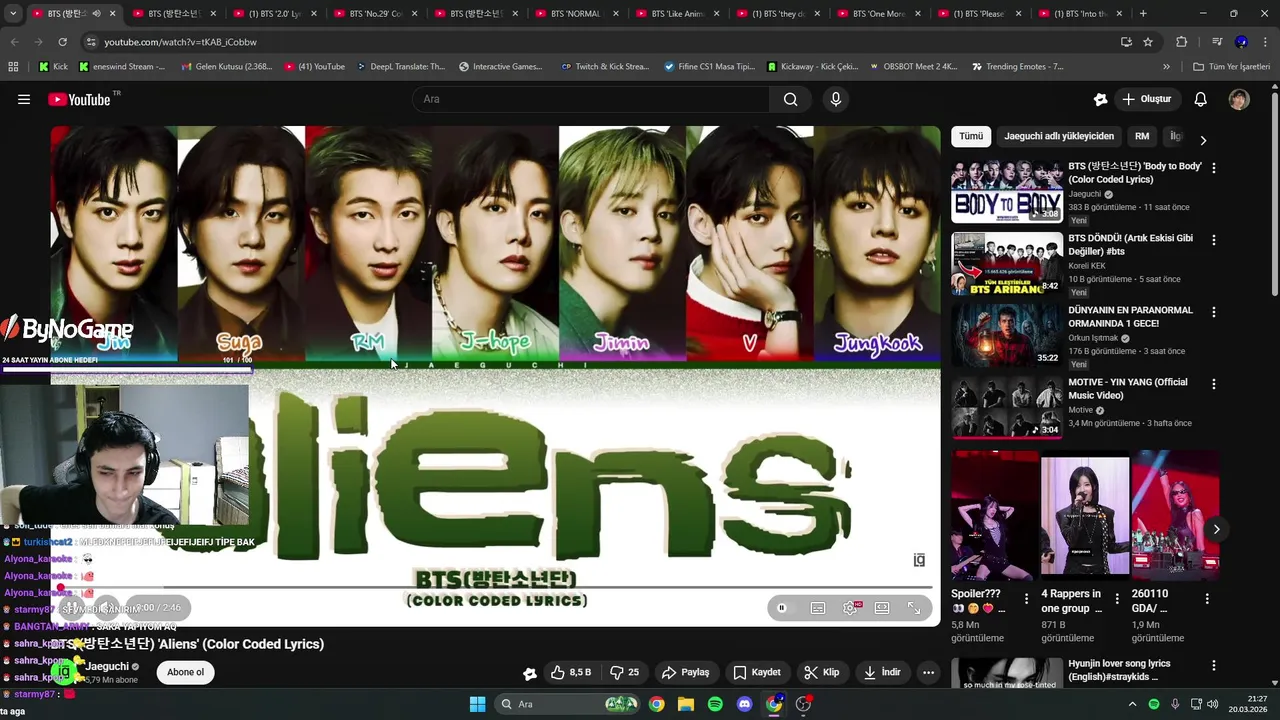Show hidden bookmarks with double chevron
This screenshot has height=720, width=1280.
point(1166,67)
